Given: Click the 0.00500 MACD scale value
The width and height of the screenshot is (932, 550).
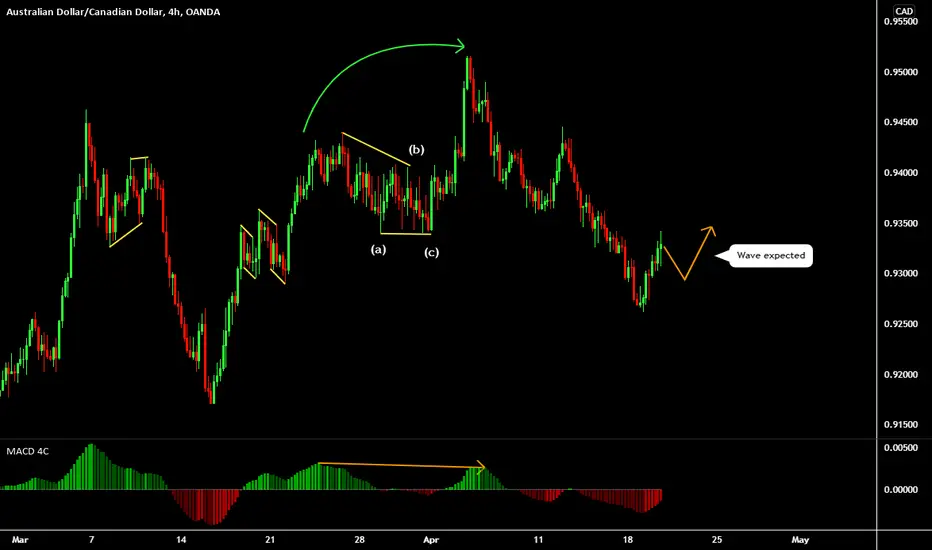Looking at the screenshot, I should pyautogui.click(x=900, y=448).
